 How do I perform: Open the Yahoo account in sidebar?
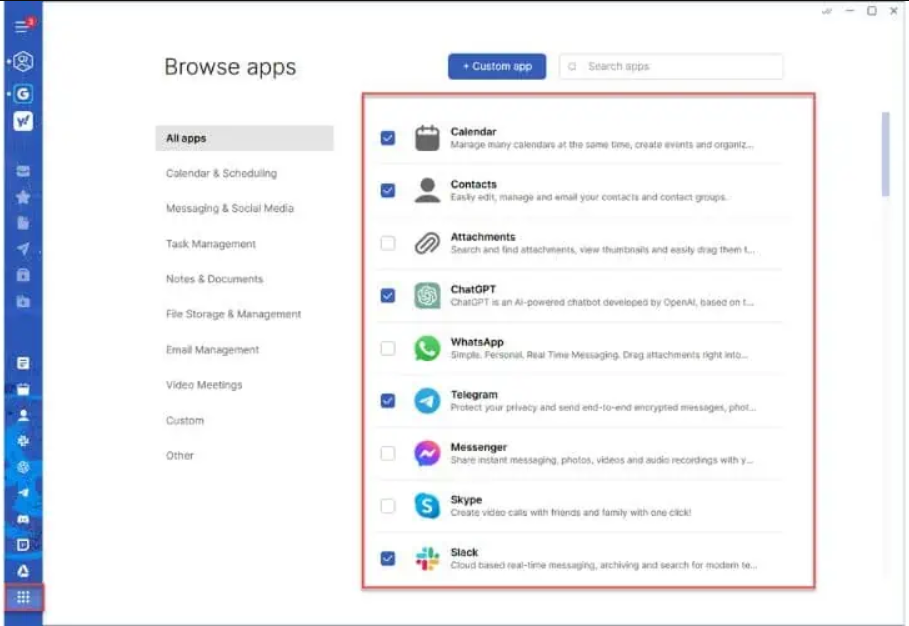coord(23,121)
